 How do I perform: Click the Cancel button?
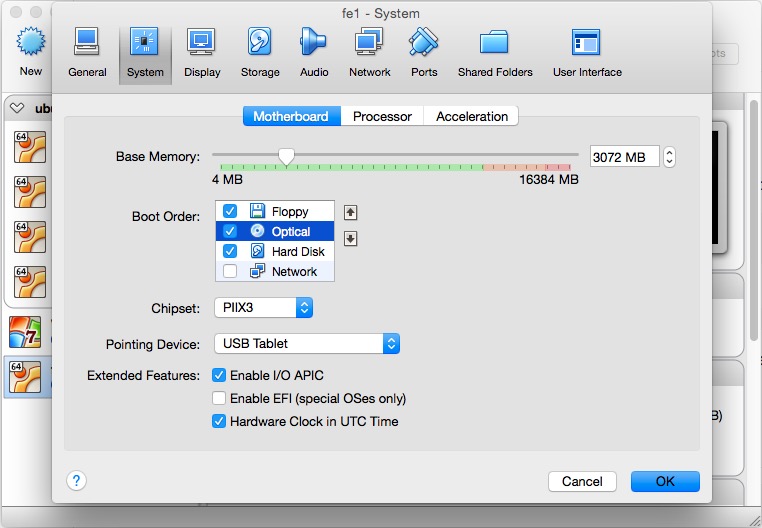(582, 481)
